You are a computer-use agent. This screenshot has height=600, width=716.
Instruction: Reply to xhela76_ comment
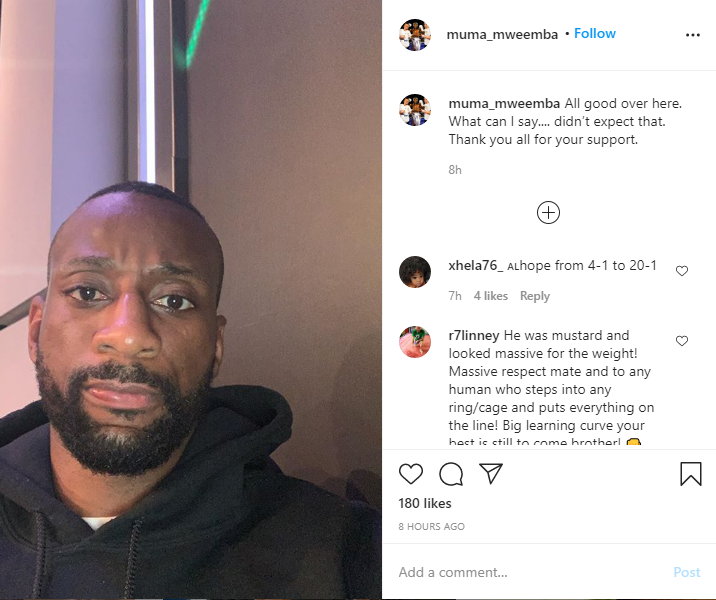pyautogui.click(x=535, y=296)
